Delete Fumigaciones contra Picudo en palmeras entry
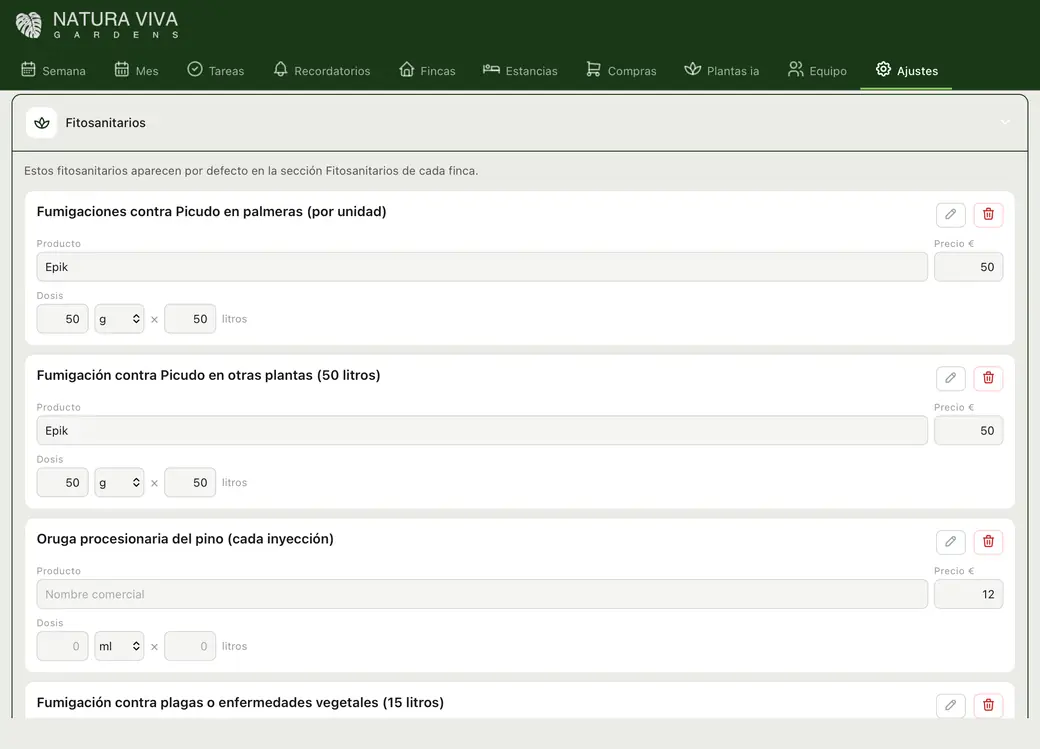 point(988,214)
